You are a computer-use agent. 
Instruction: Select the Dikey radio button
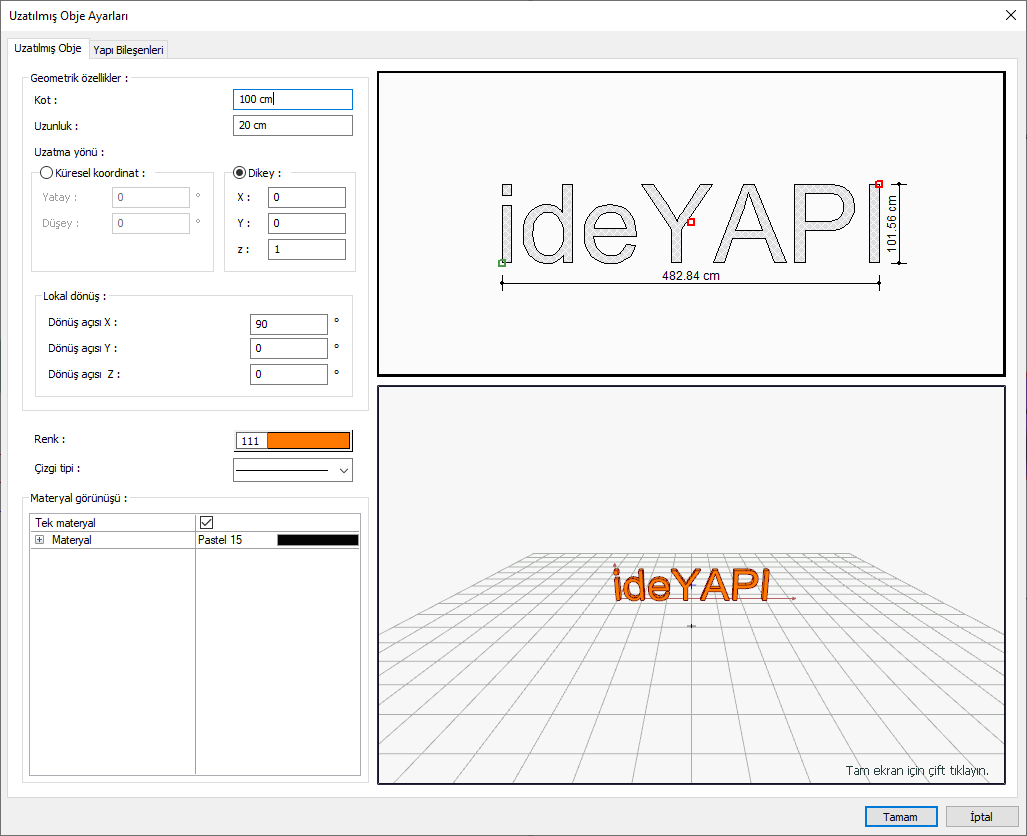click(x=239, y=172)
